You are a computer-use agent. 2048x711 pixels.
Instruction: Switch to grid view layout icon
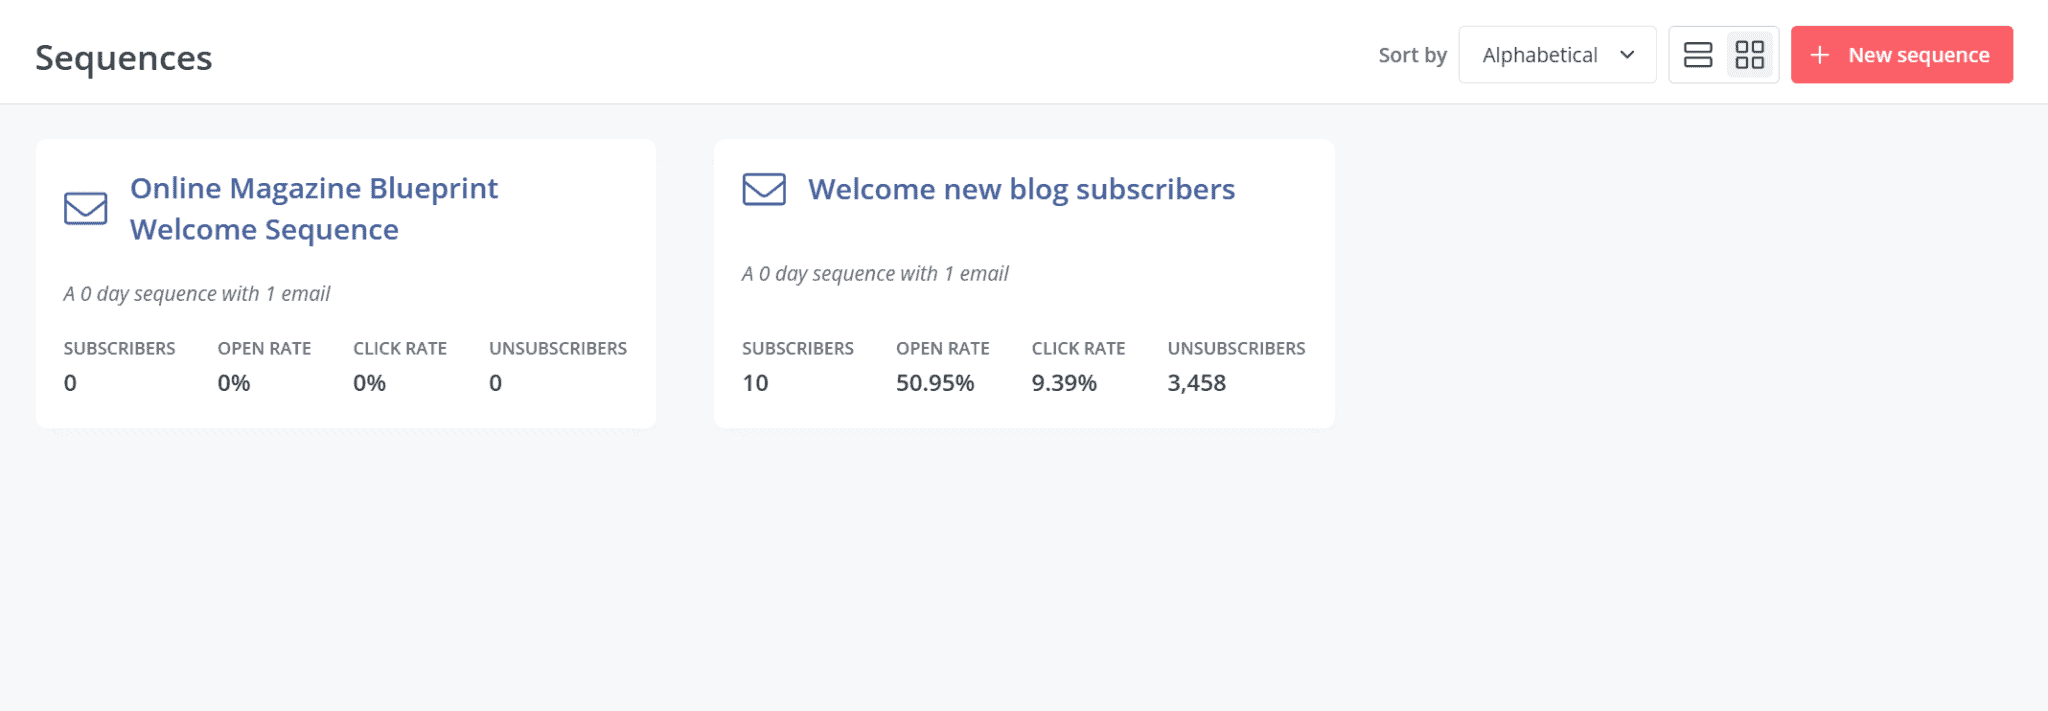1750,55
